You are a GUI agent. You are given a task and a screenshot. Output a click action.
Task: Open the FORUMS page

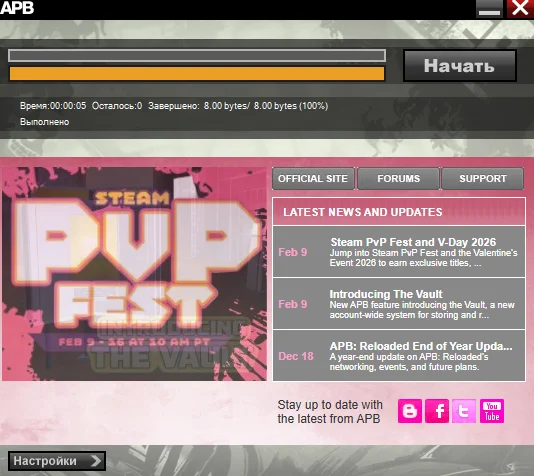click(398, 178)
